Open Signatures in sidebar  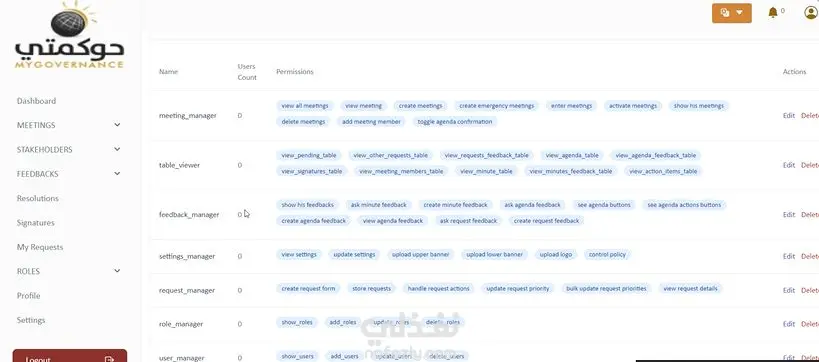tap(36, 223)
